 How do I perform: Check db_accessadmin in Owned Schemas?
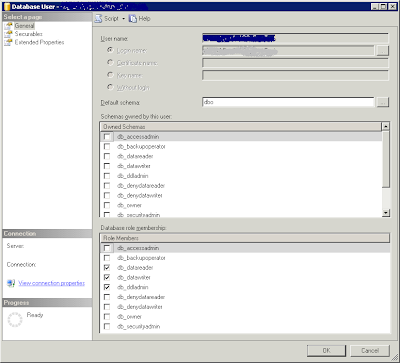point(107,137)
